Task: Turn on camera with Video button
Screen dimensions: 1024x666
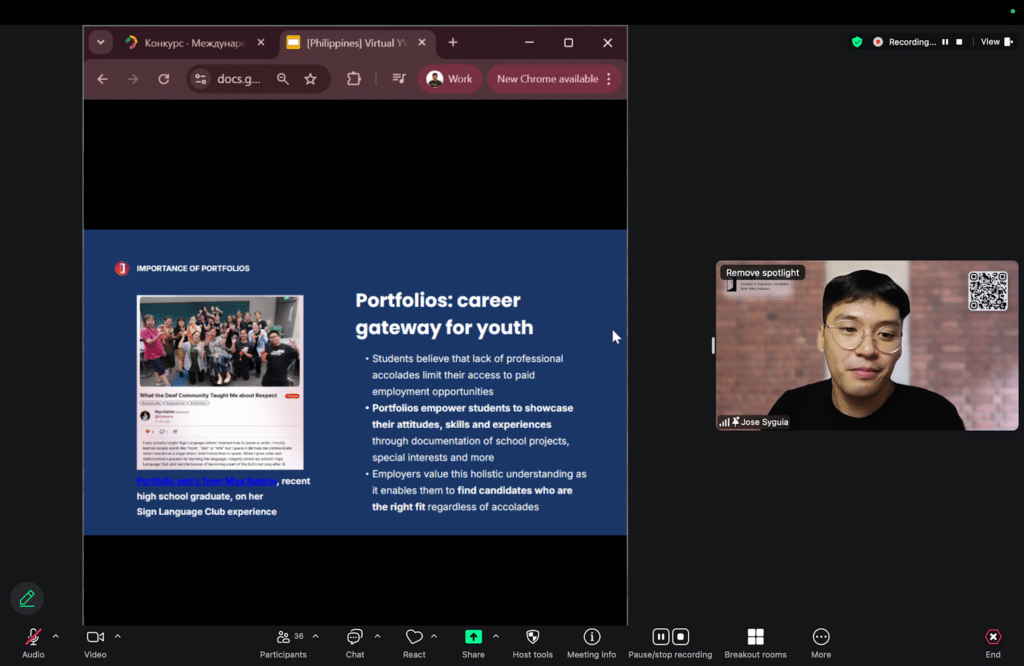Action: (95, 638)
